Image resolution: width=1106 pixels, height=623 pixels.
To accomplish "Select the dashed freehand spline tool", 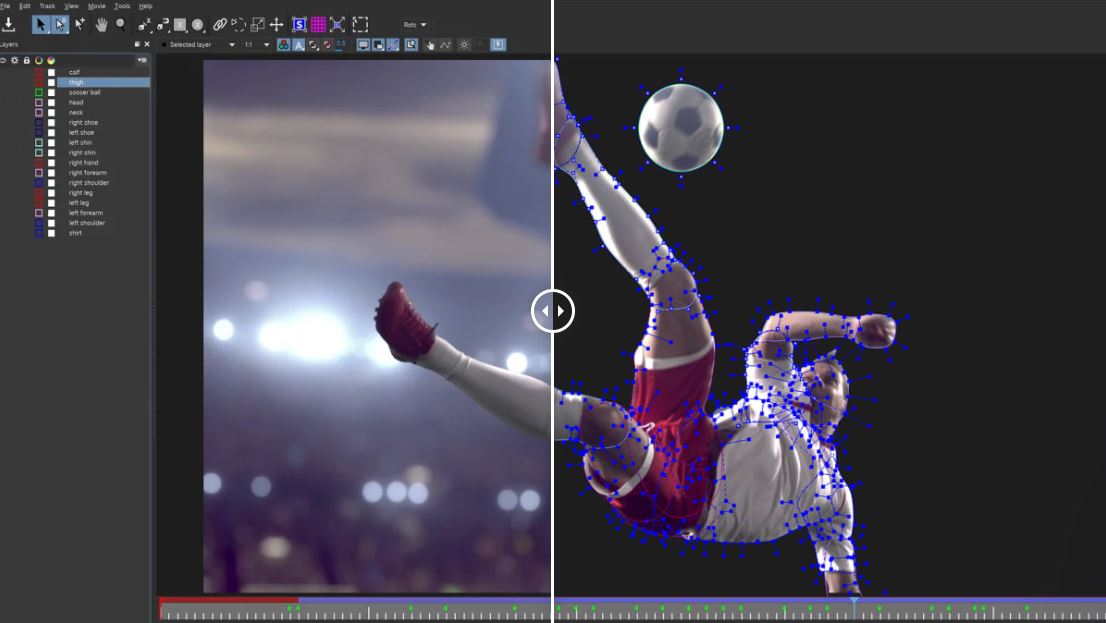I will coord(238,25).
